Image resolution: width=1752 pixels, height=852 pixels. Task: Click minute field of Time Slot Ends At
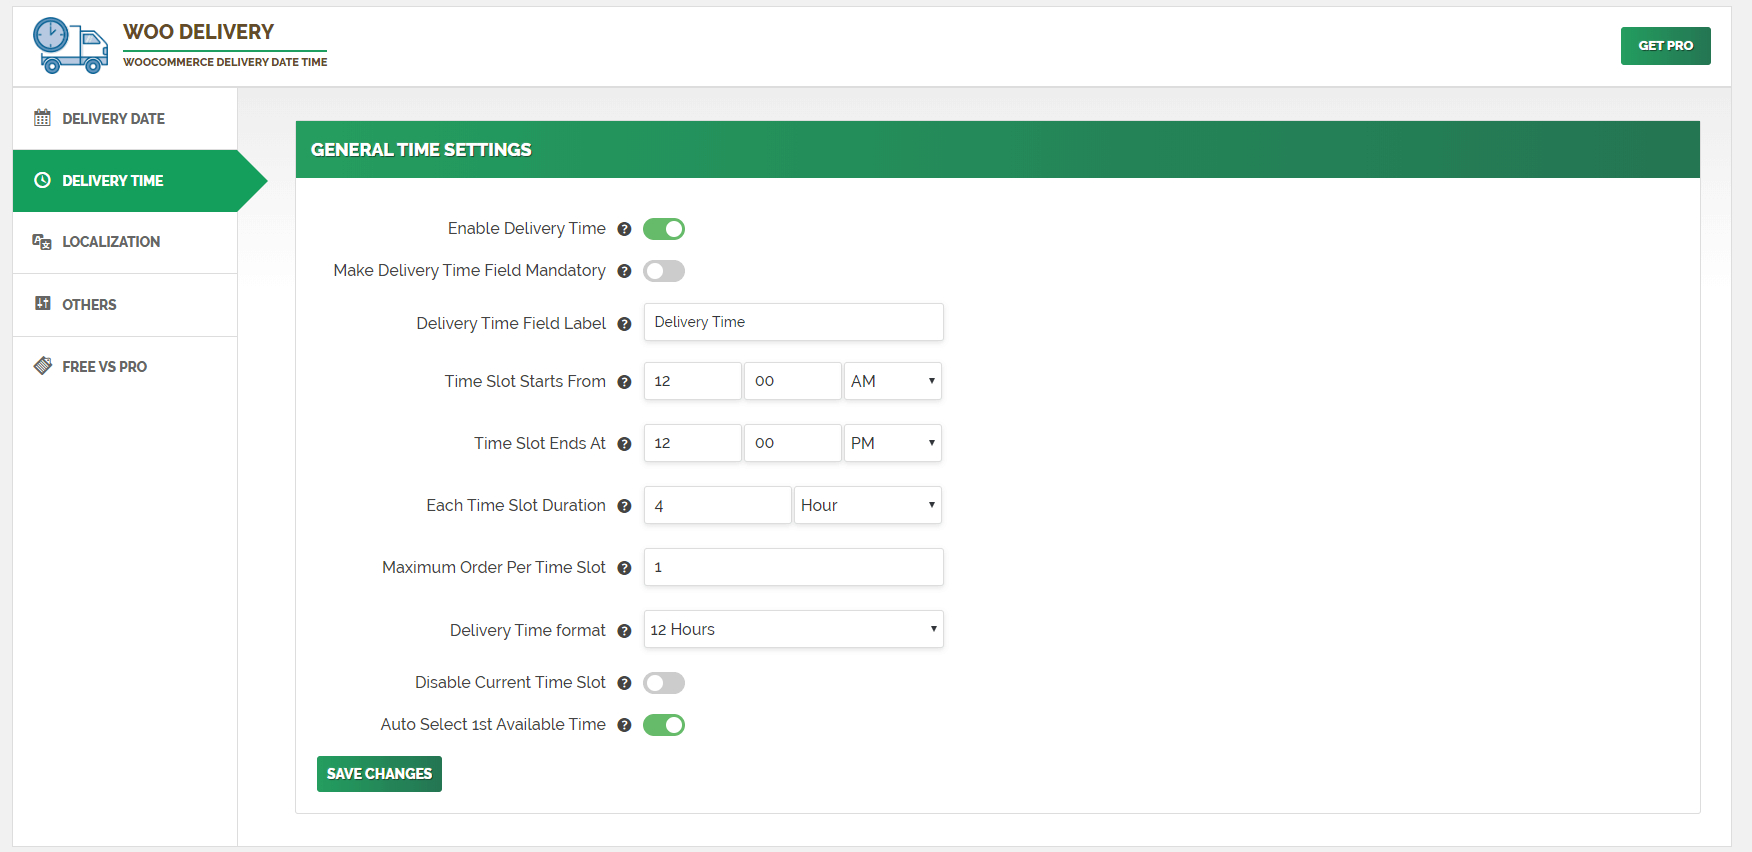[x=793, y=443]
